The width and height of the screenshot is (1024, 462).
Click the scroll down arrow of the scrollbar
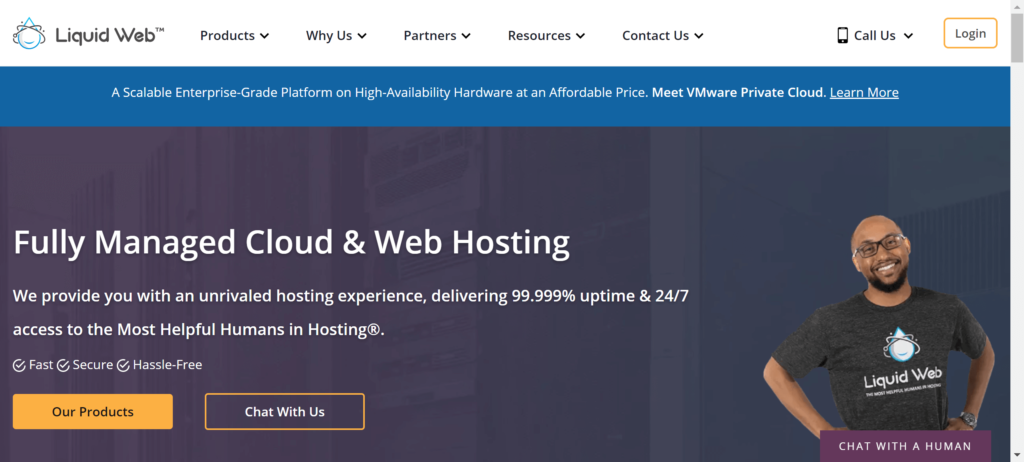click(1017, 455)
